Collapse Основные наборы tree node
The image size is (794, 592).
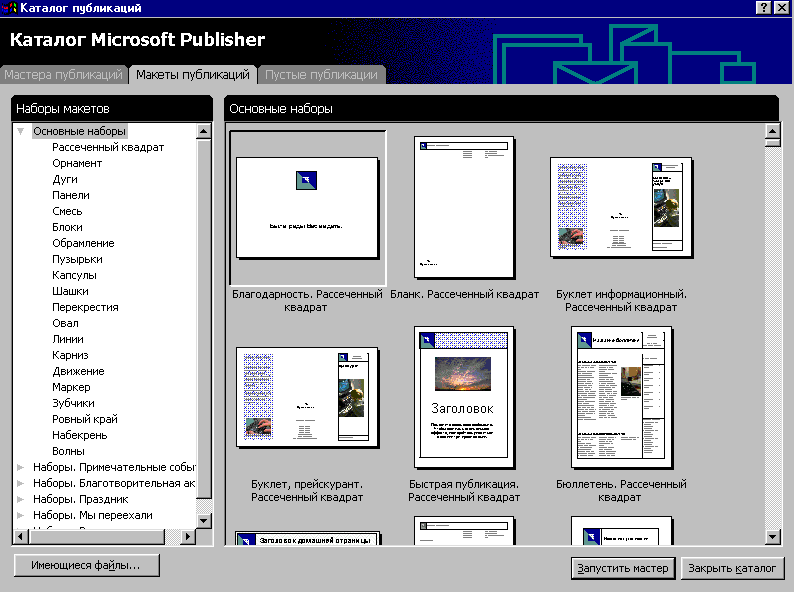[21, 131]
